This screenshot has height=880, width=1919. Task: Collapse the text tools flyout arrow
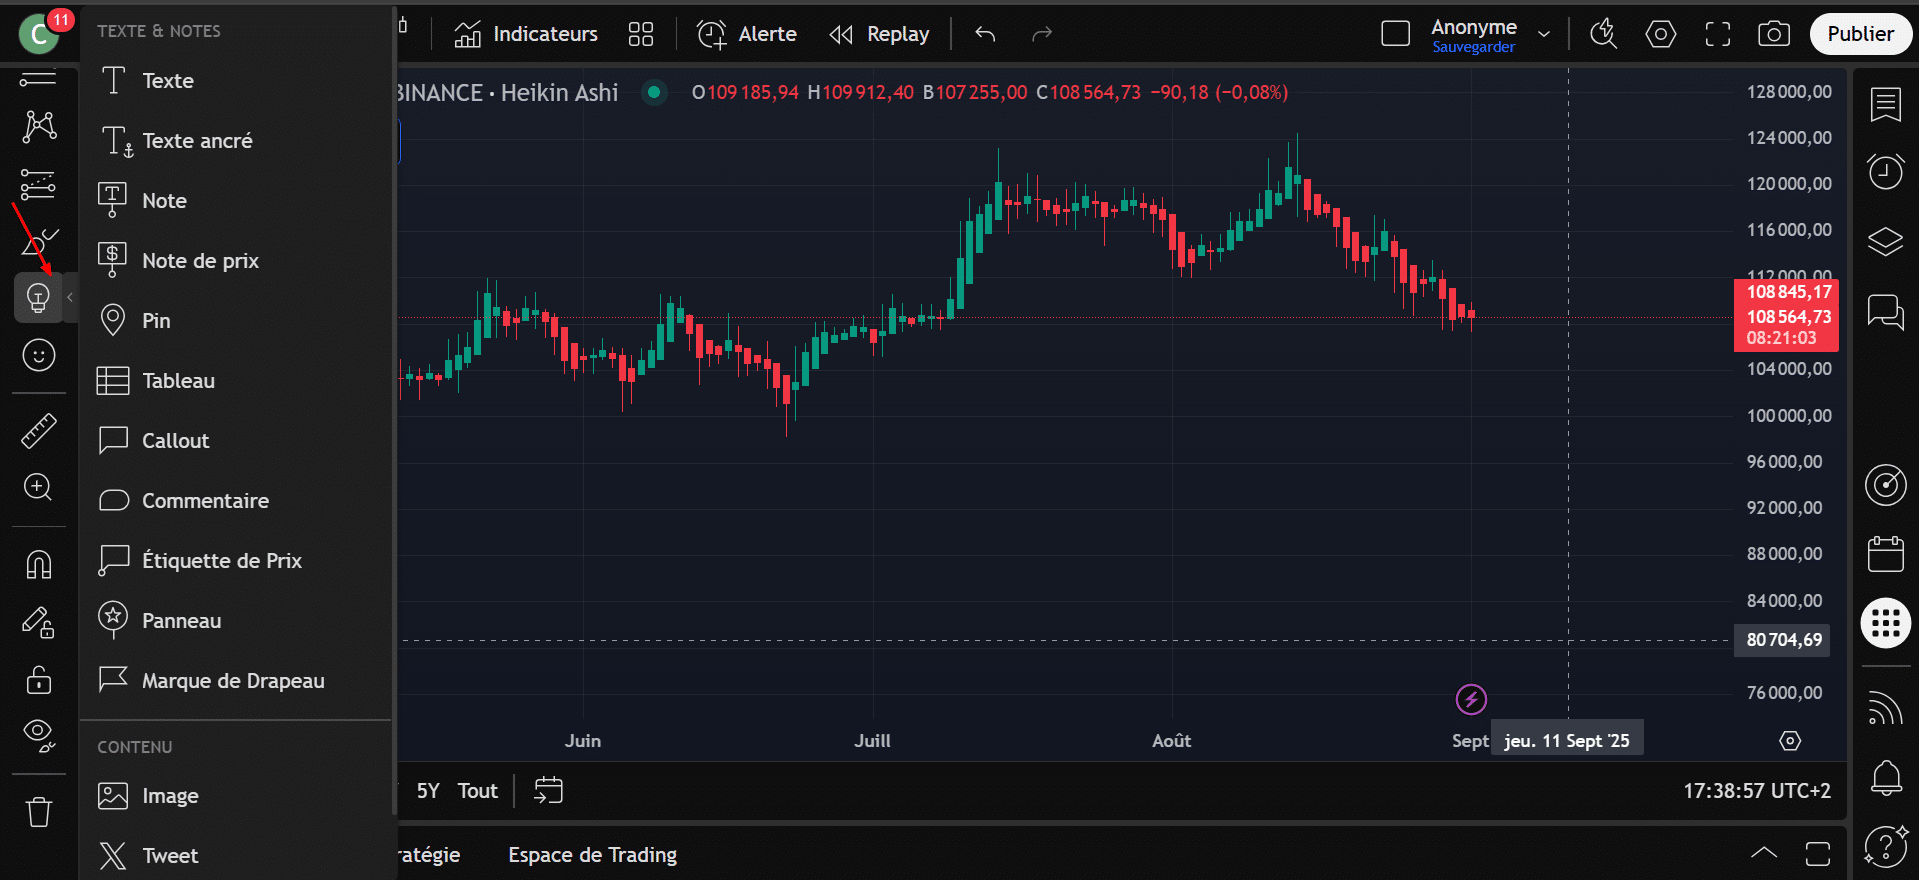[x=70, y=297]
